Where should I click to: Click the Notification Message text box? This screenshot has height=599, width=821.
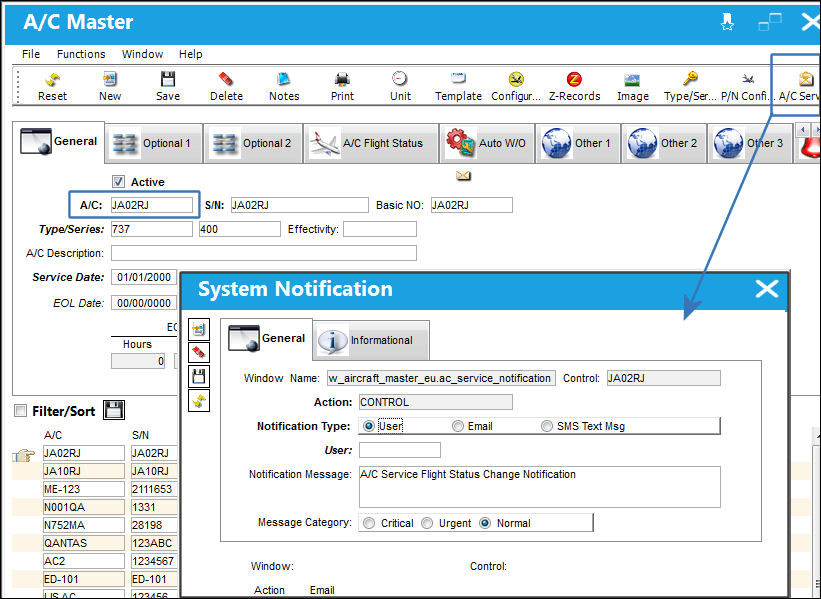point(540,487)
